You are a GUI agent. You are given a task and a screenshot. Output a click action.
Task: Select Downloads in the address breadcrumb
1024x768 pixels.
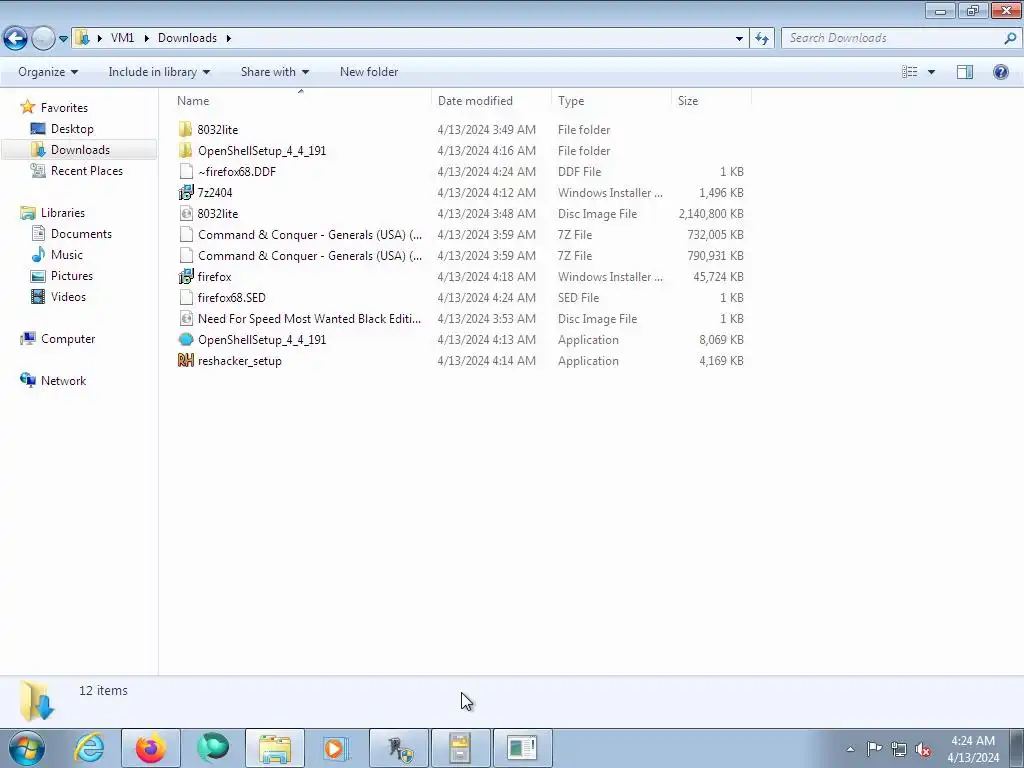click(187, 38)
